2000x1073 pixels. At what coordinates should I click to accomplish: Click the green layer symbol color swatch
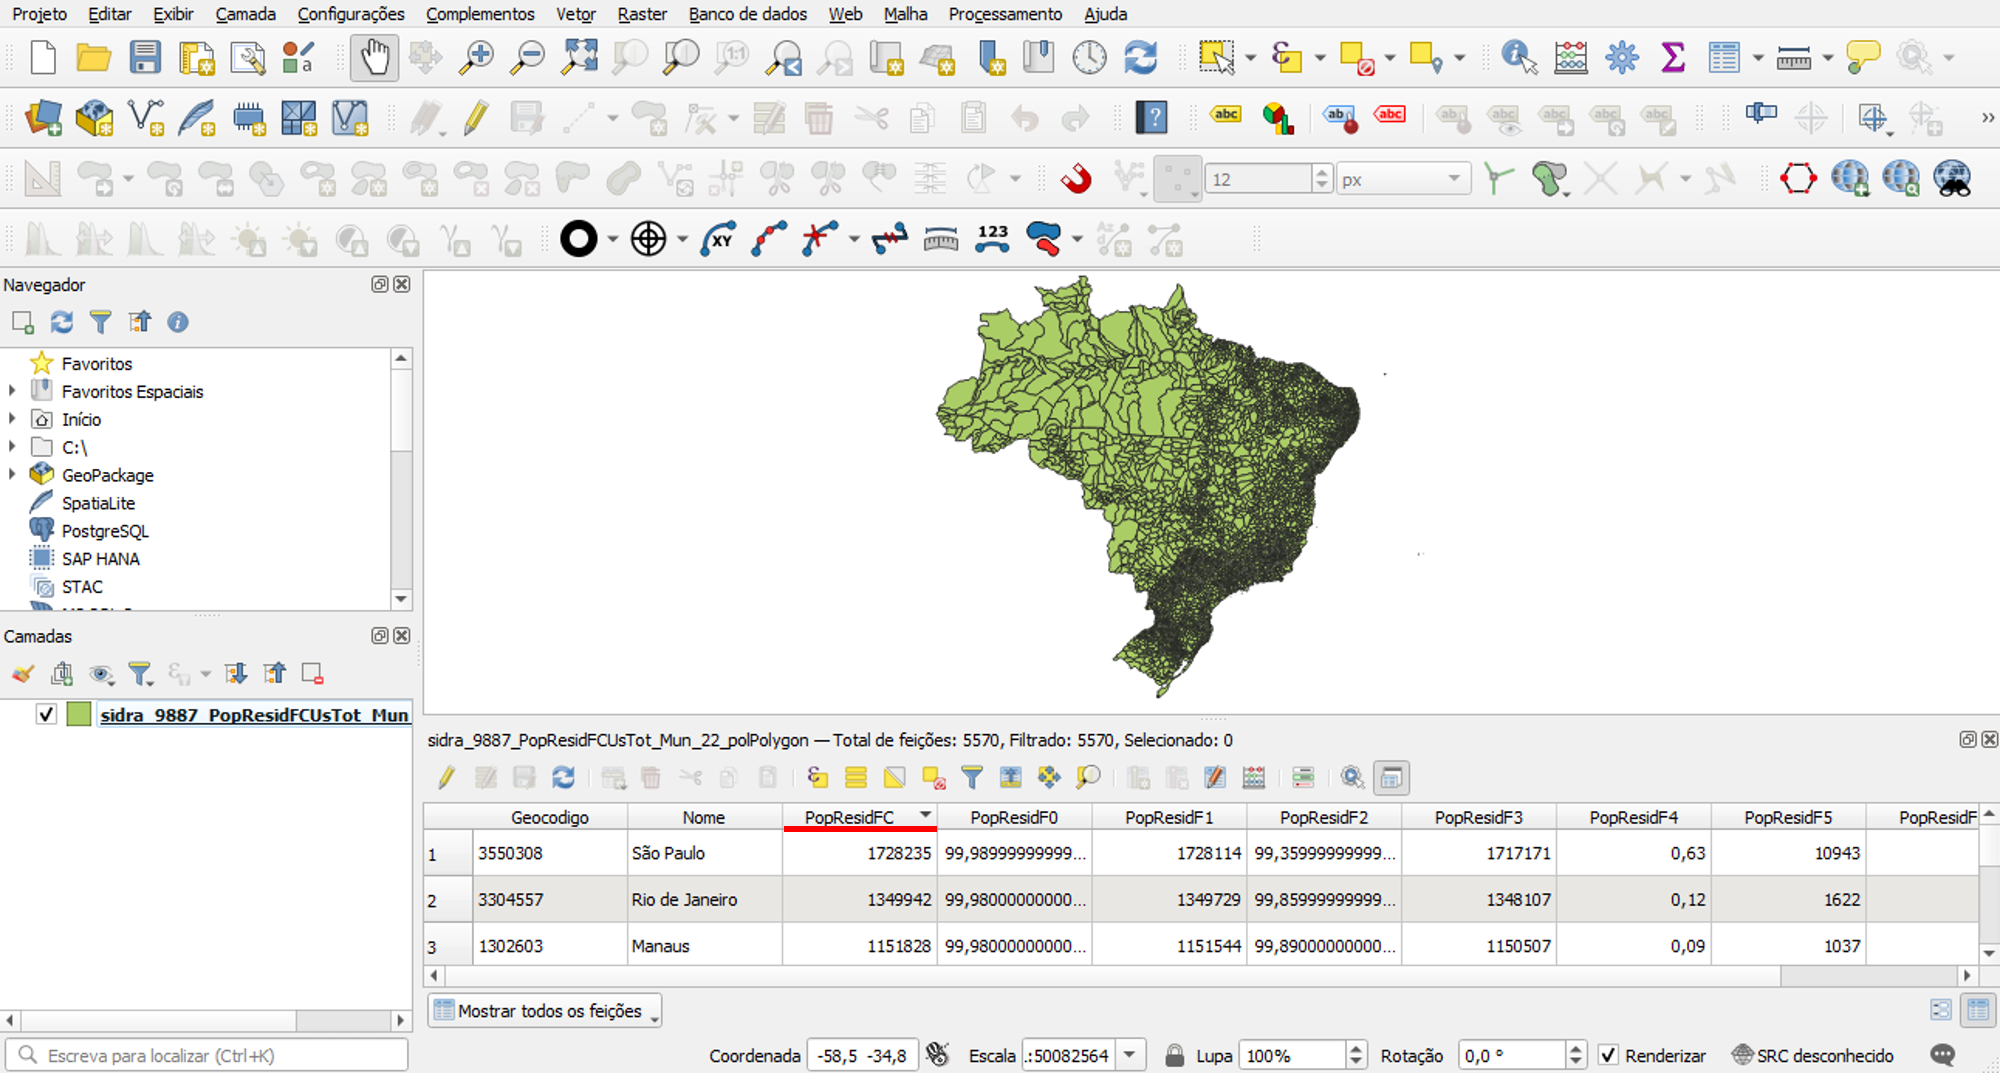pyautogui.click(x=79, y=714)
